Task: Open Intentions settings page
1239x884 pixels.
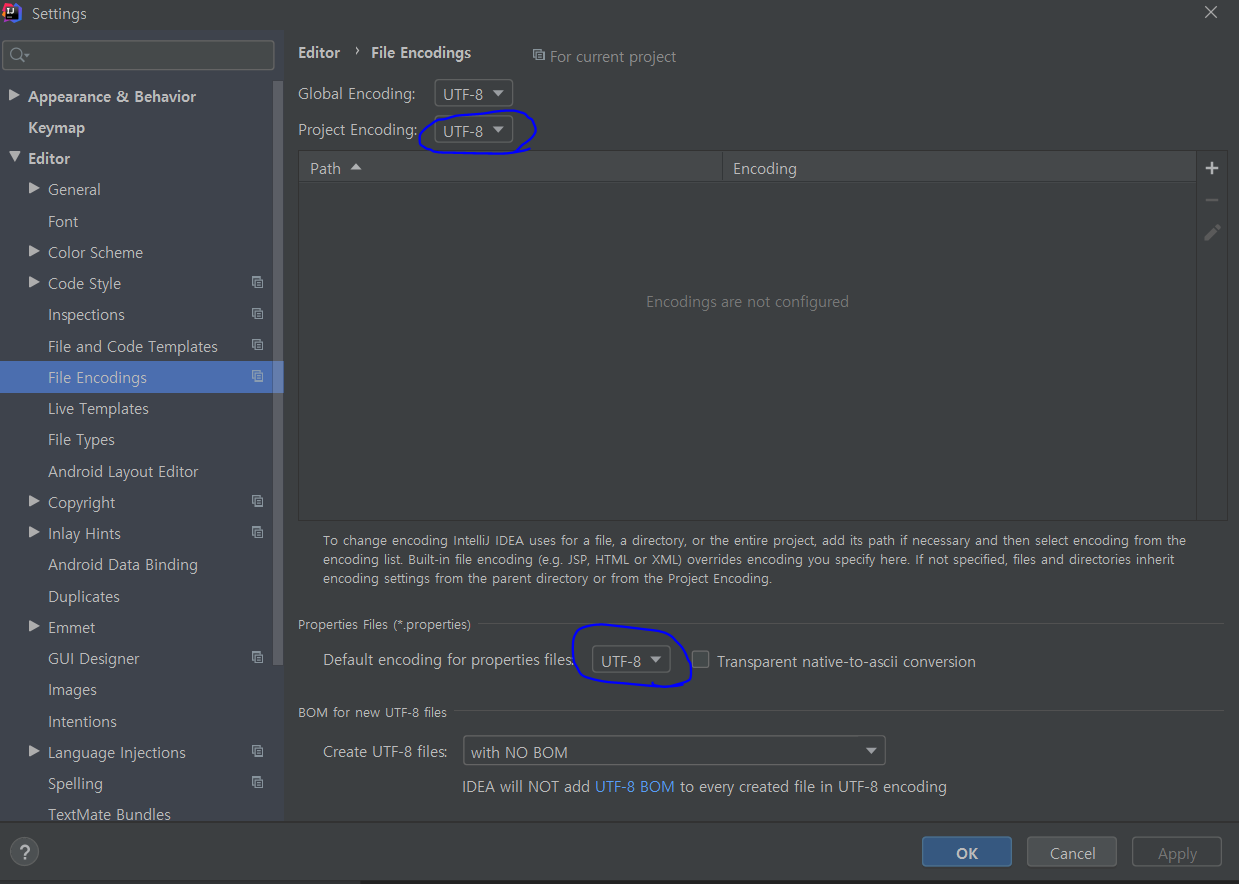Action: 82,721
